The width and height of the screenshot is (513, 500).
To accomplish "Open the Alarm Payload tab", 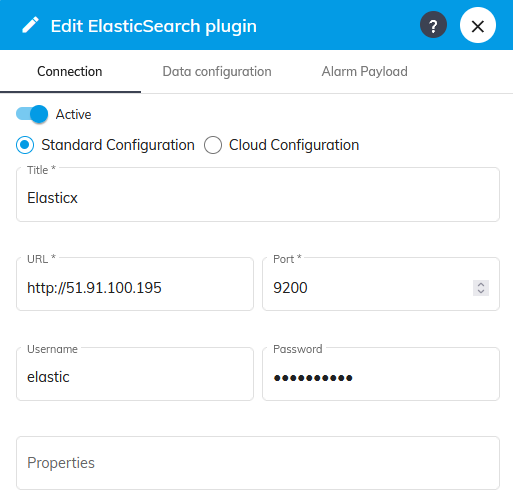I will coord(364,72).
